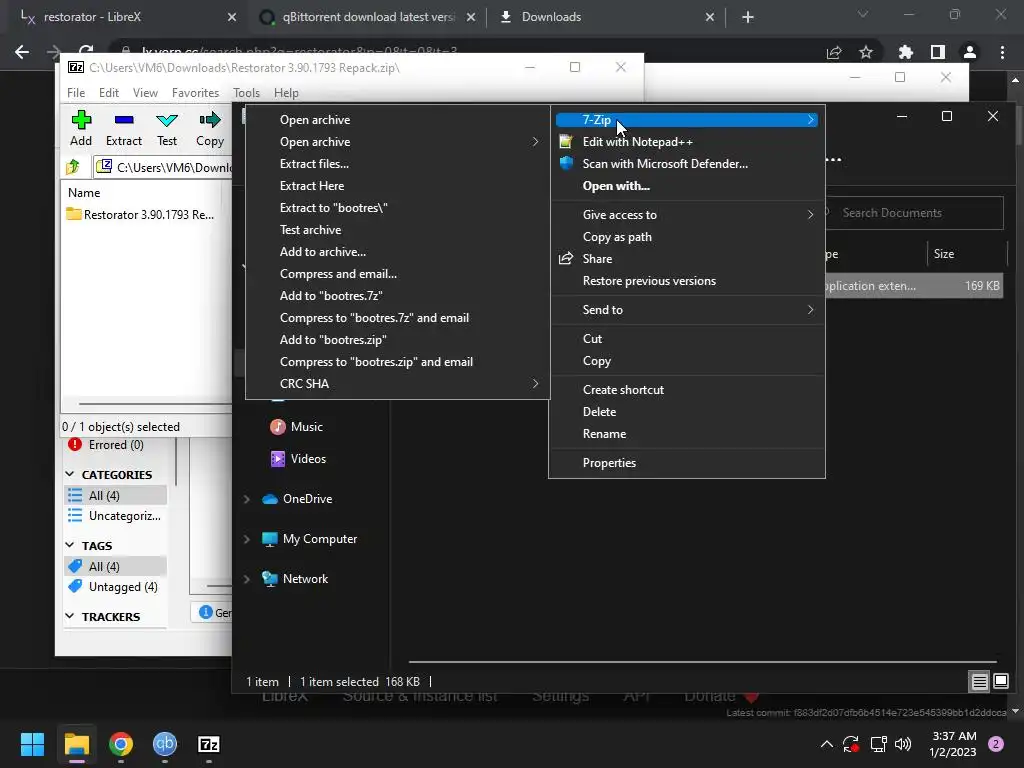Viewport: 1024px width, 768px height.
Task: Click the share page icon in Chrome
Action: pos(834,52)
